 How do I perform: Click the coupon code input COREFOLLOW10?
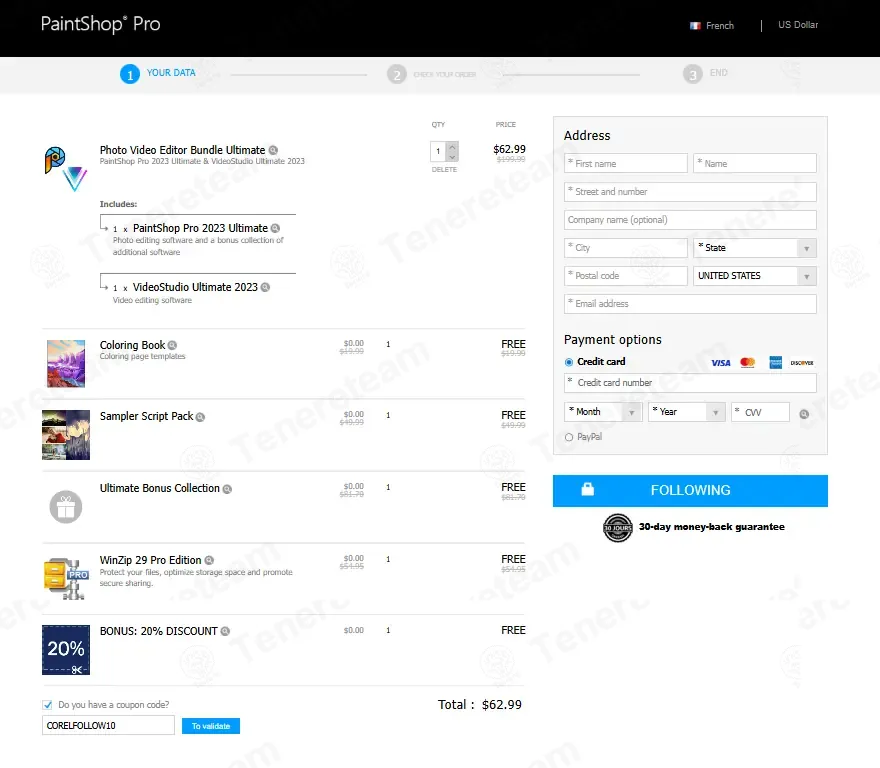pos(108,725)
